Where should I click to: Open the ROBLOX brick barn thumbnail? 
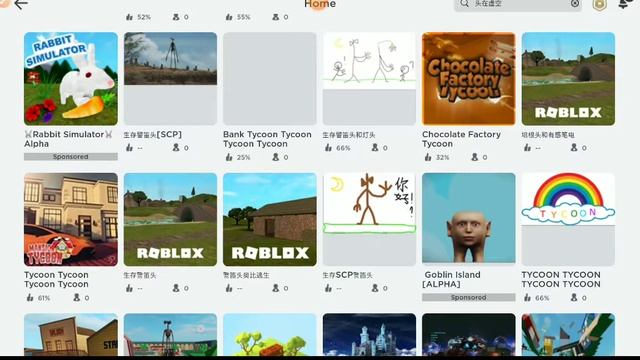point(269,219)
